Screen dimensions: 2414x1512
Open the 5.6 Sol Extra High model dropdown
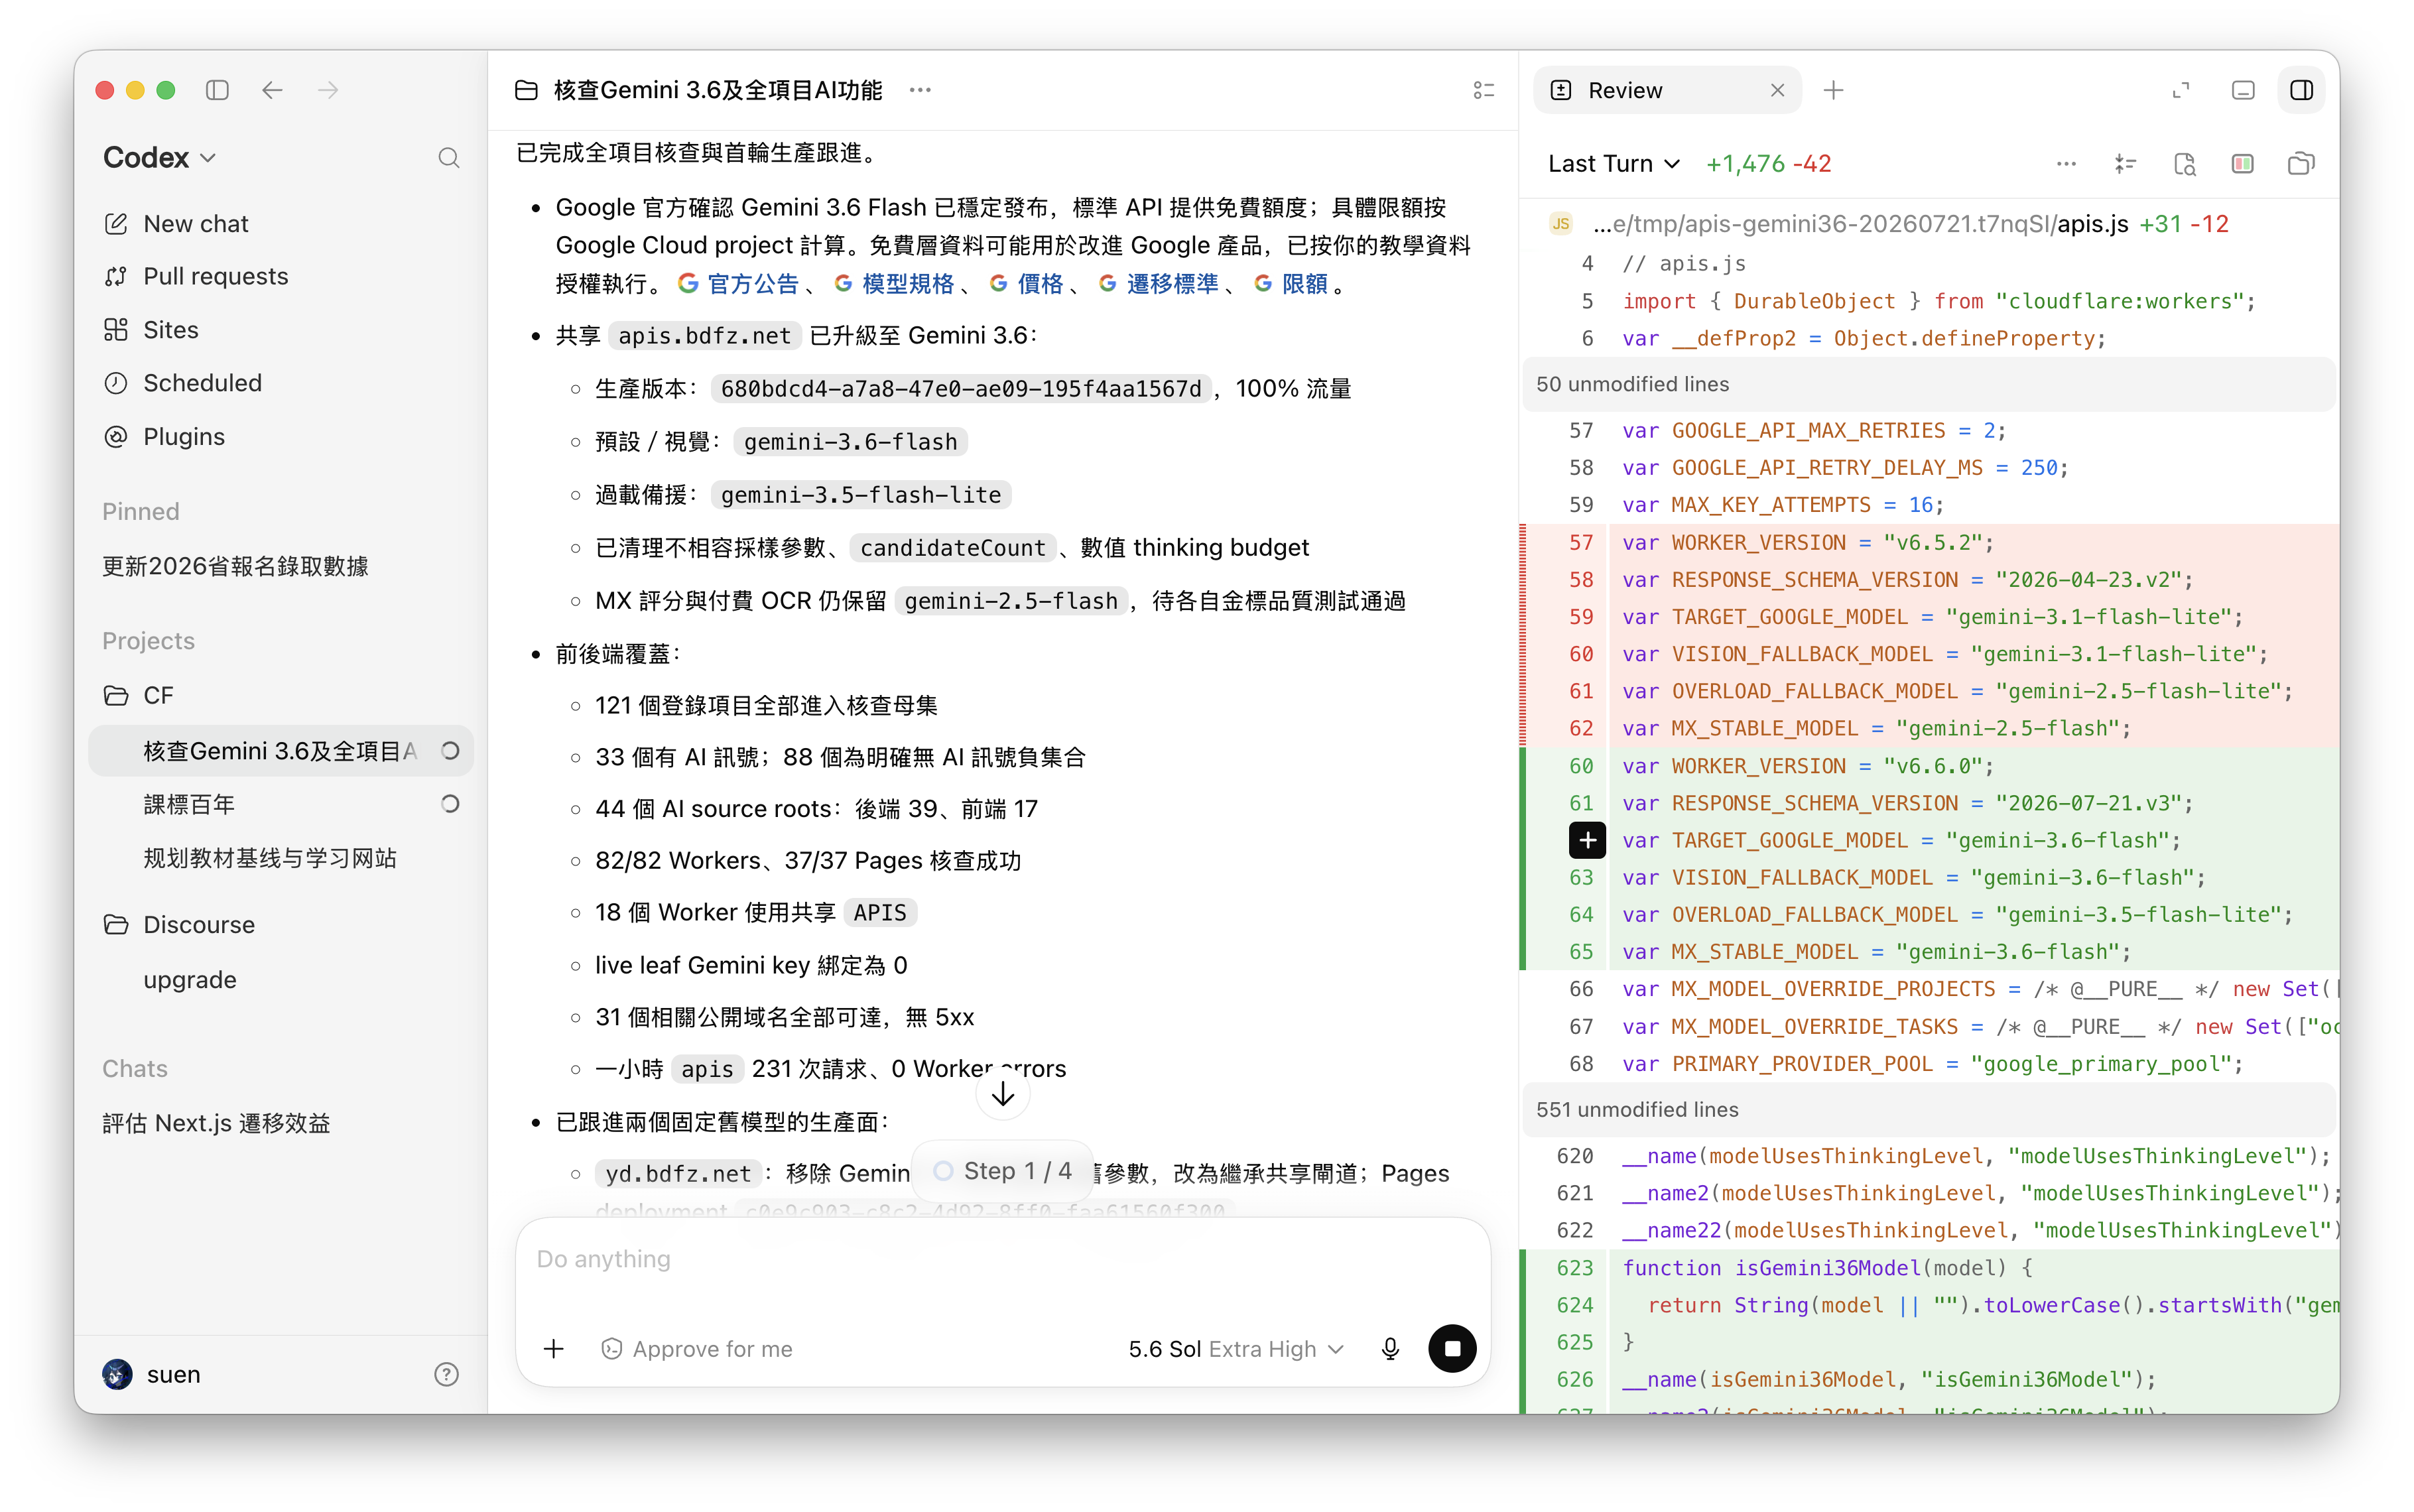coord(1235,1349)
